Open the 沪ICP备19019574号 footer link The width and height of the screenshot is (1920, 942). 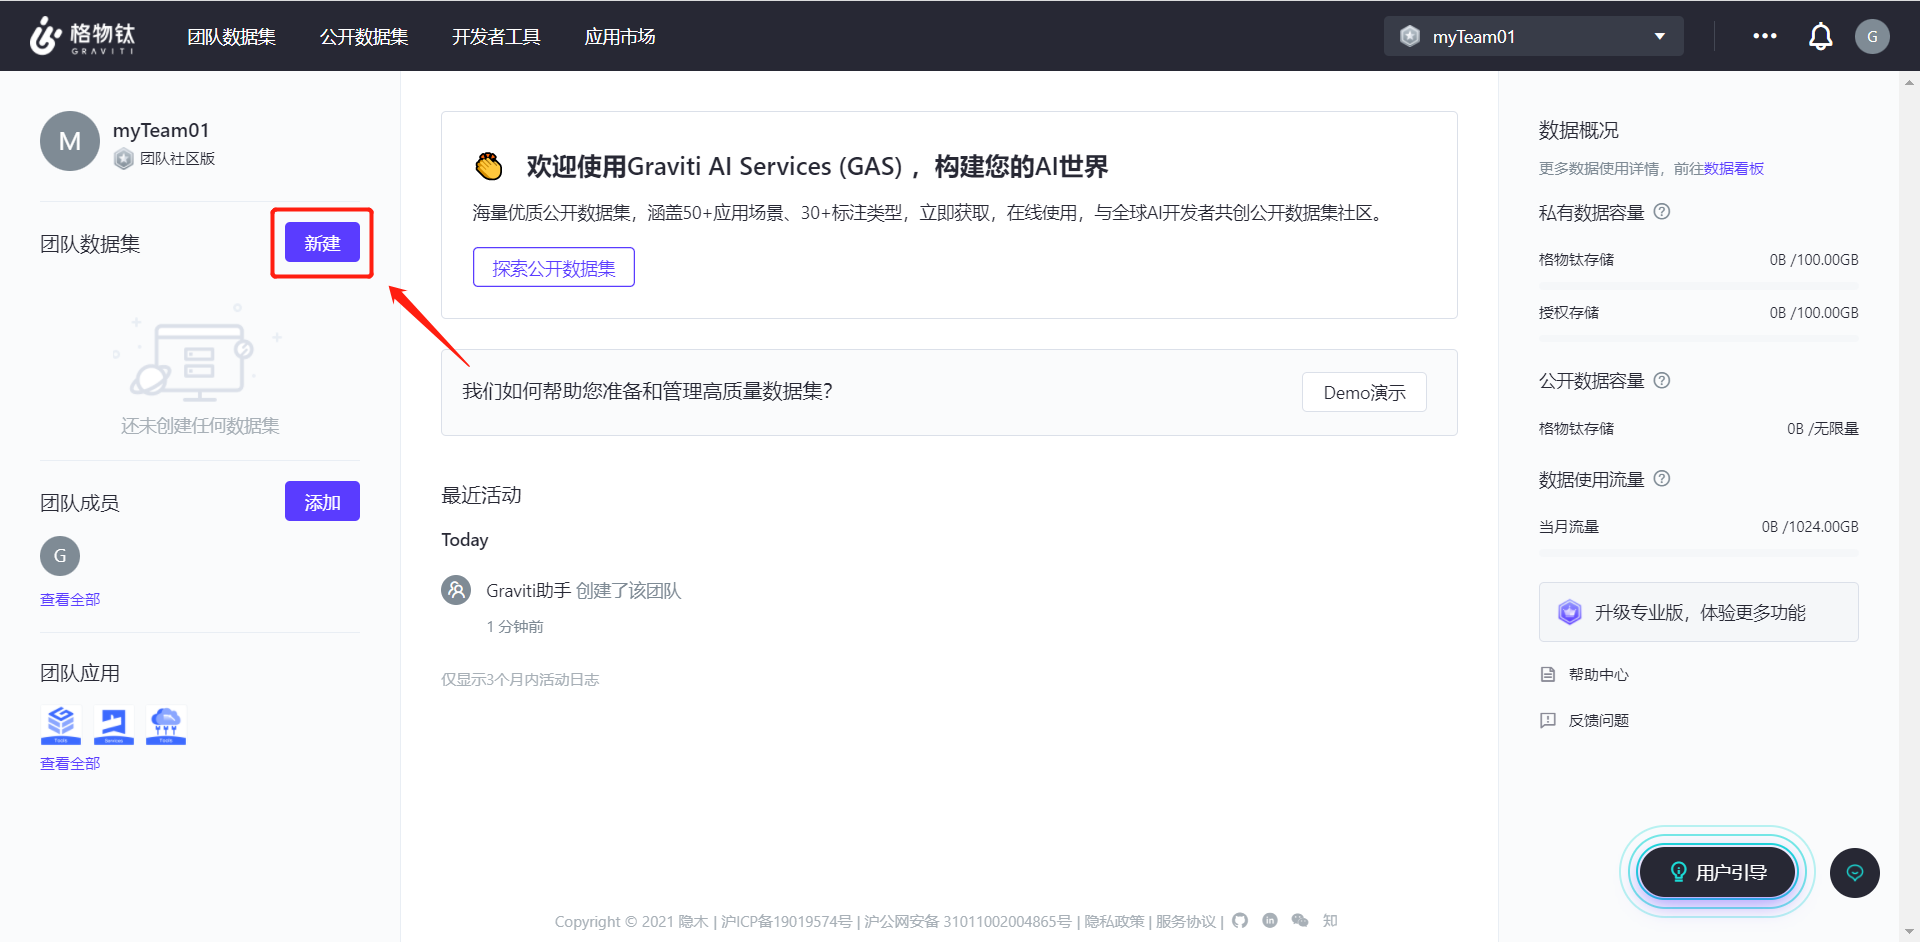tap(786, 921)
